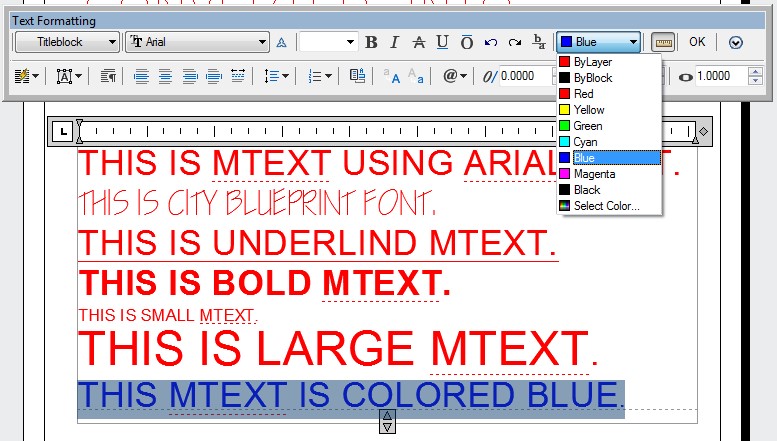Click the Redo arrow icon
The width and height of the screenshot is (777, 441).
point(515,42)
